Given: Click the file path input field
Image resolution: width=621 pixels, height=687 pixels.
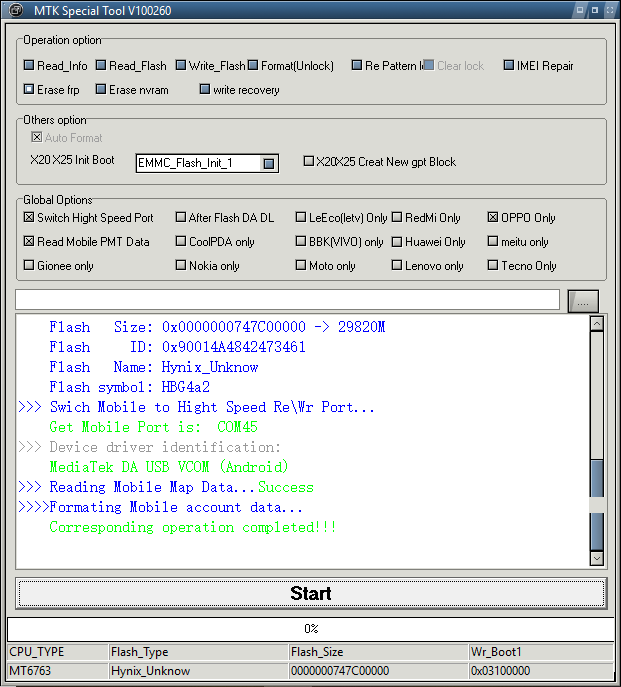Looking at the screenshot, I should 287,300.
